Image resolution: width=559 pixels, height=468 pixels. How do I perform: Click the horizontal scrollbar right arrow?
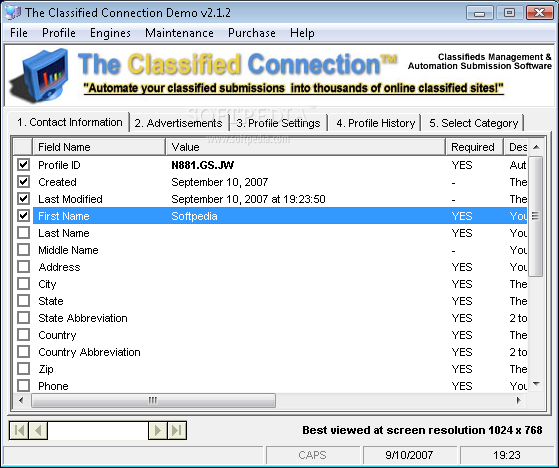[x=519, y=400]
